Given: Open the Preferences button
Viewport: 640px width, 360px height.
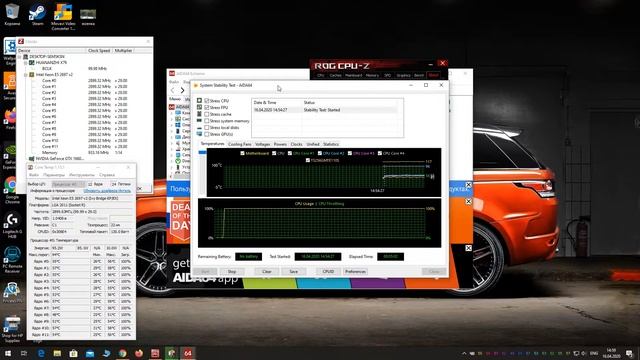Looking at the screenshot, I should pyautogui.click(x=356, y=271).
